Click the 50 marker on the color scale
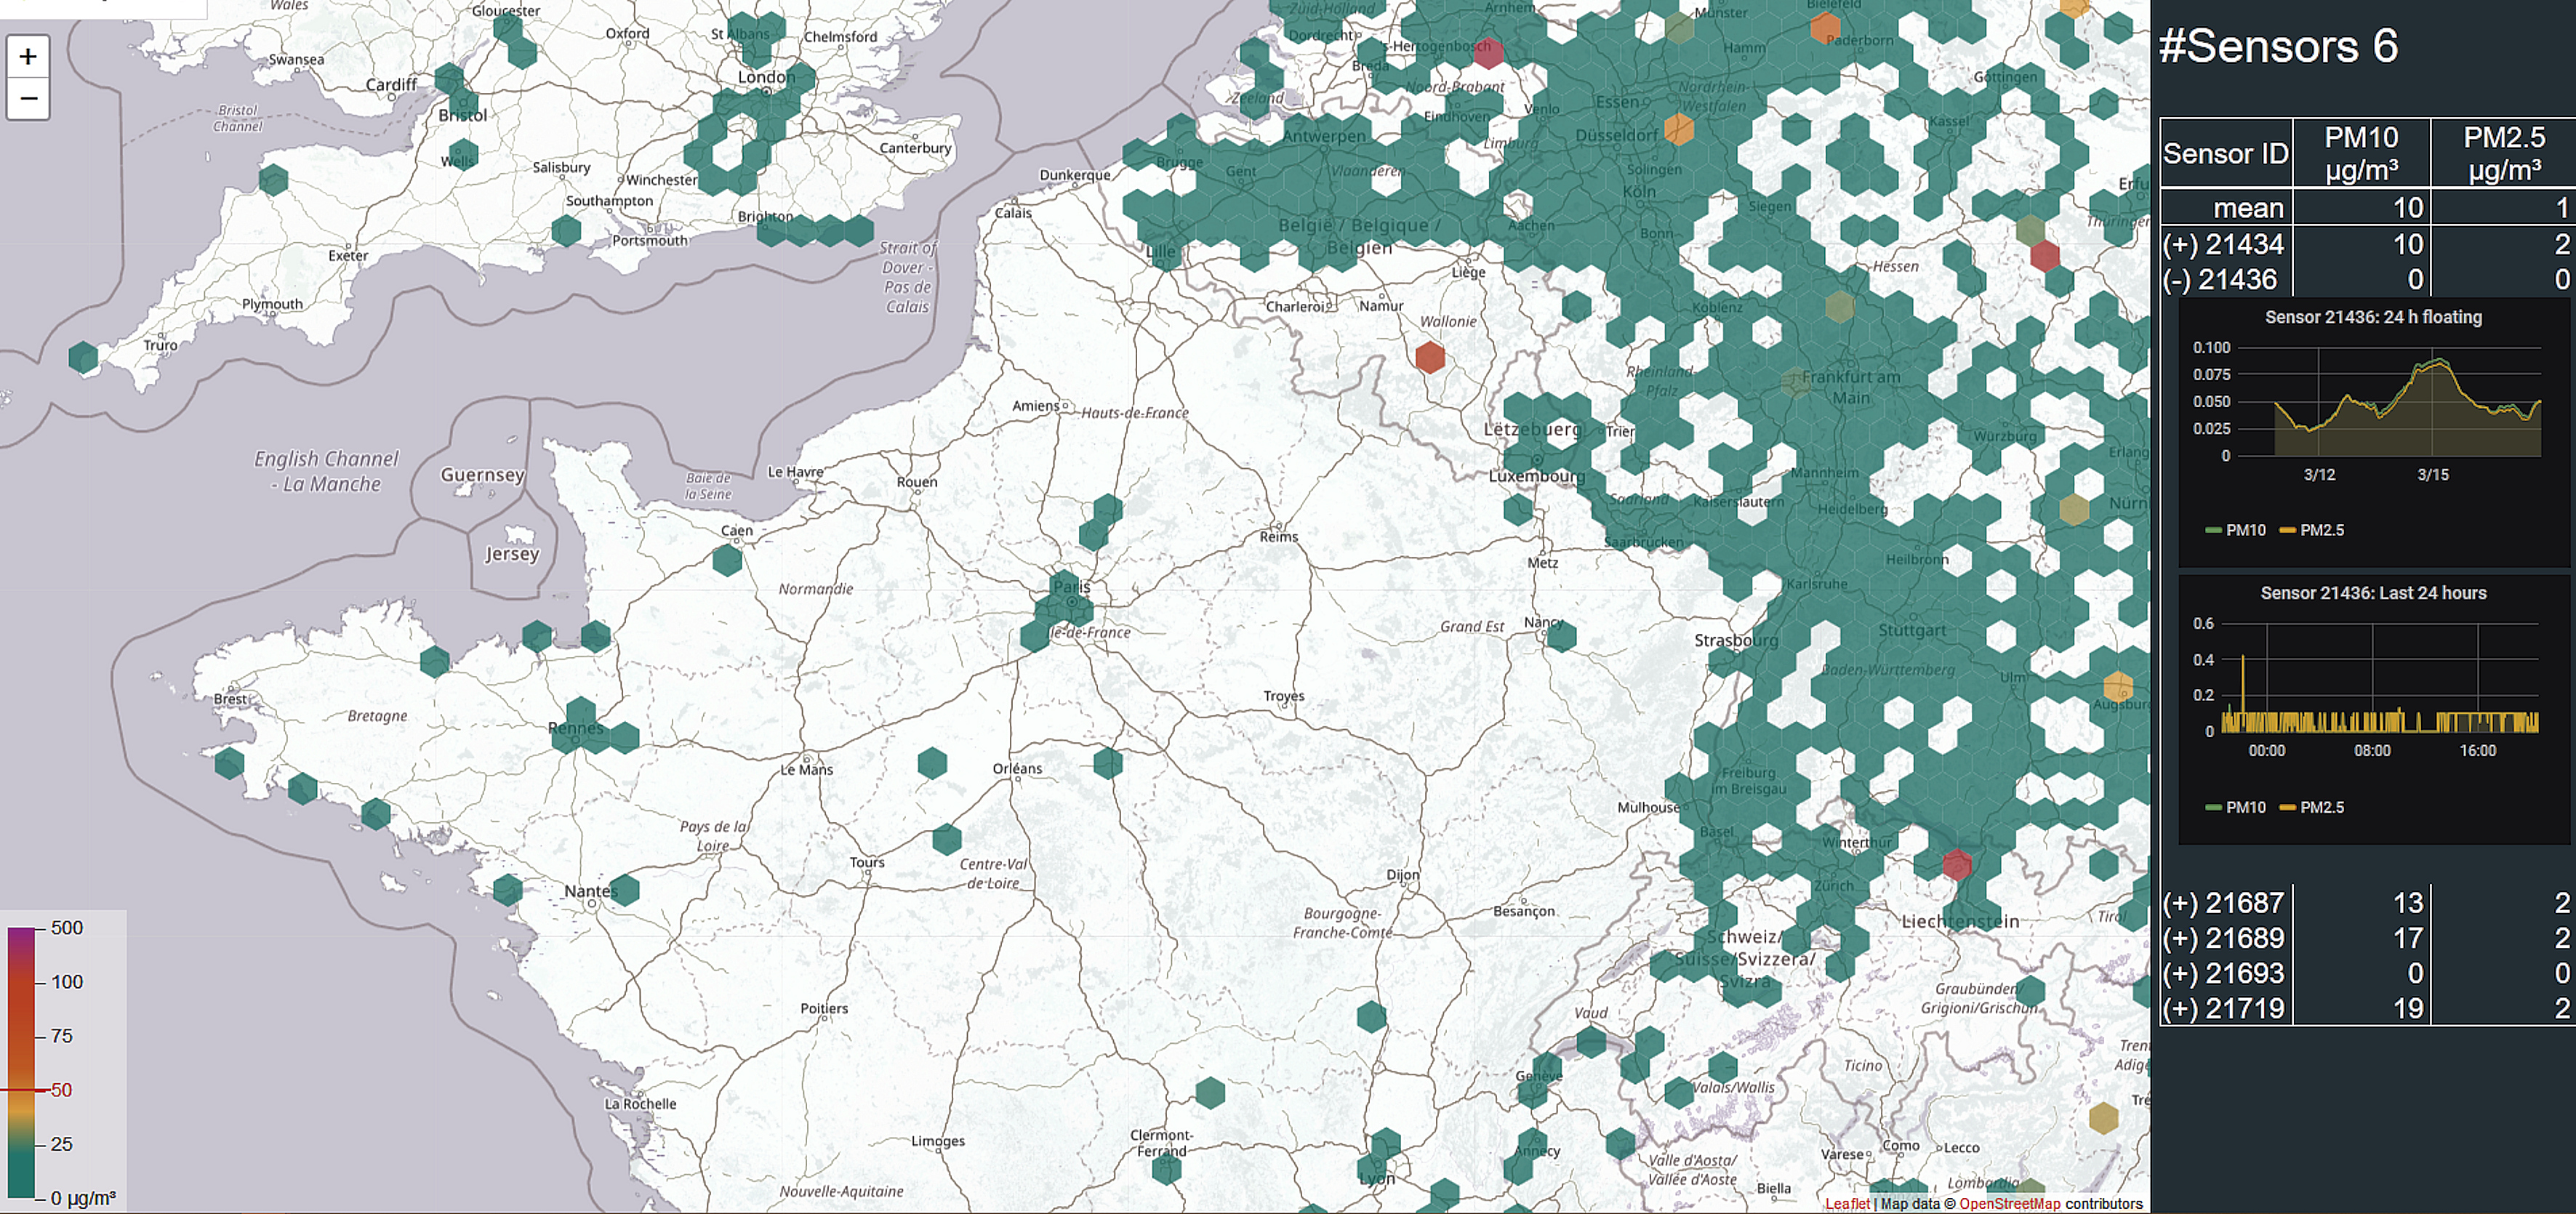Screen dimensions: 2576x1214 61,1090
